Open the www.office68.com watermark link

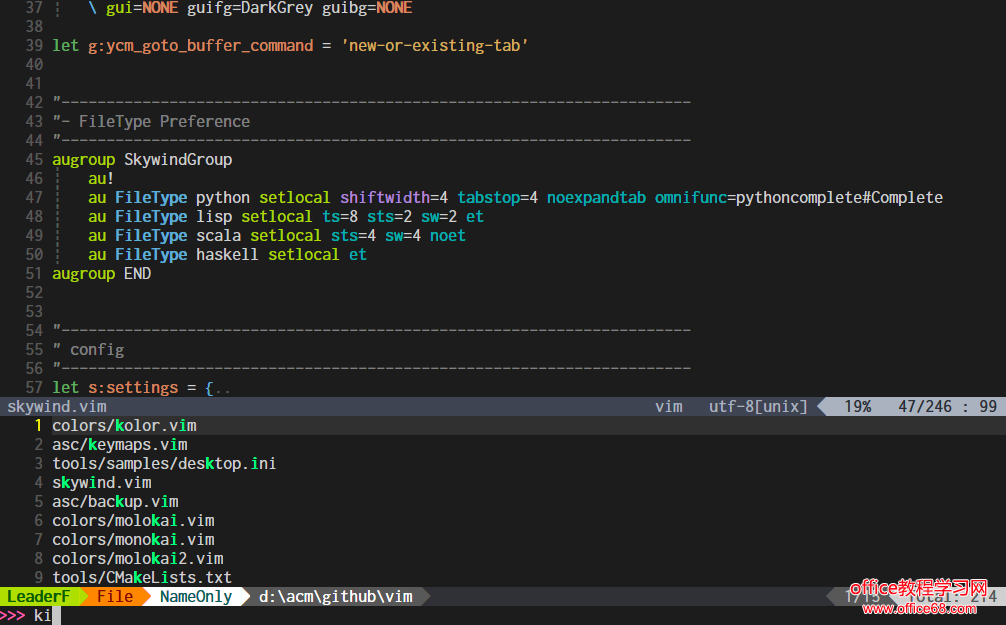pos(921,608)
